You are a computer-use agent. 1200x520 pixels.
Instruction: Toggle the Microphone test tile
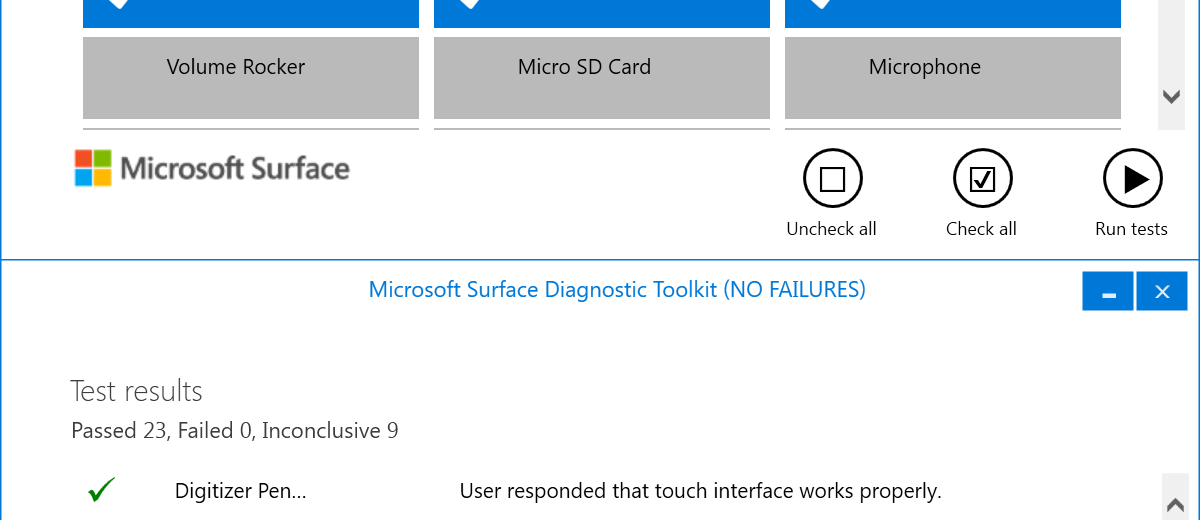tap(953, 78)
